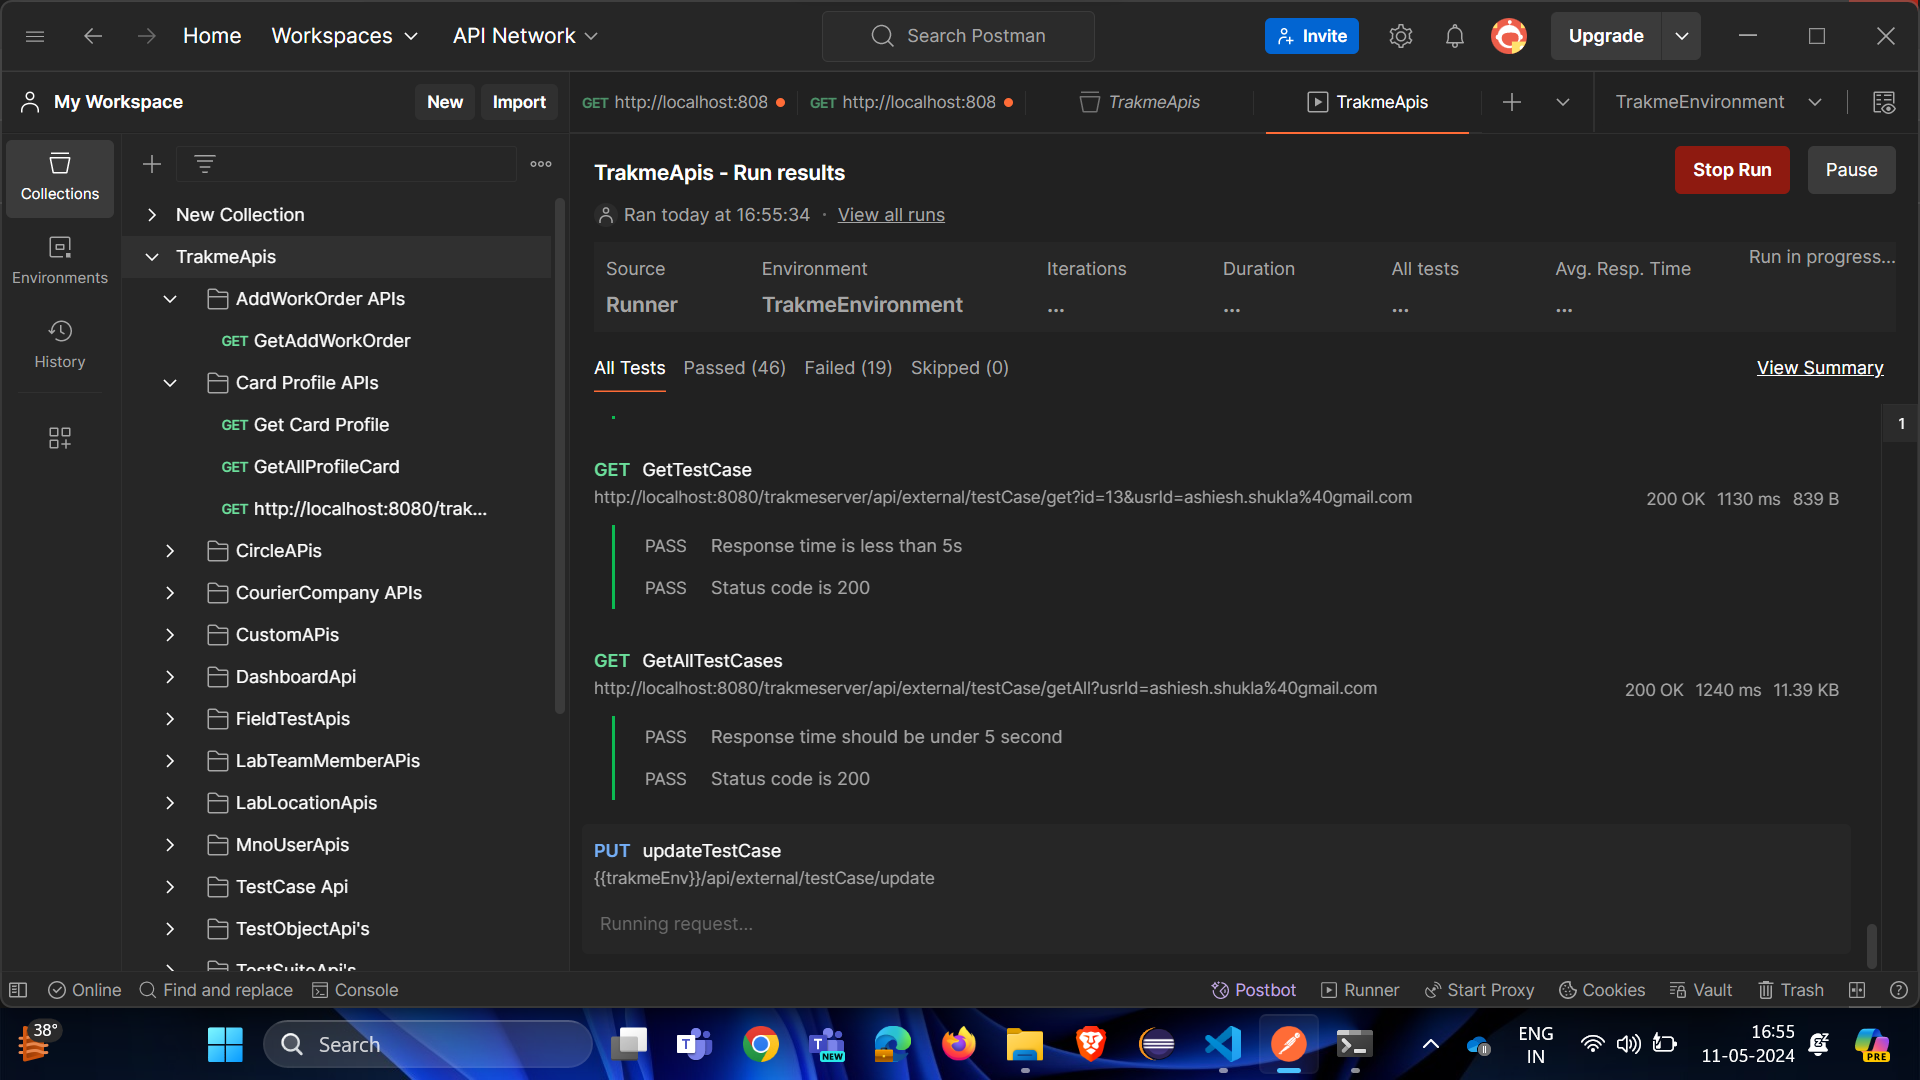Open the environment quick look icon
This screenshot has height=1080, width=1920.
pyautogui.click(x=1884, y=102)
